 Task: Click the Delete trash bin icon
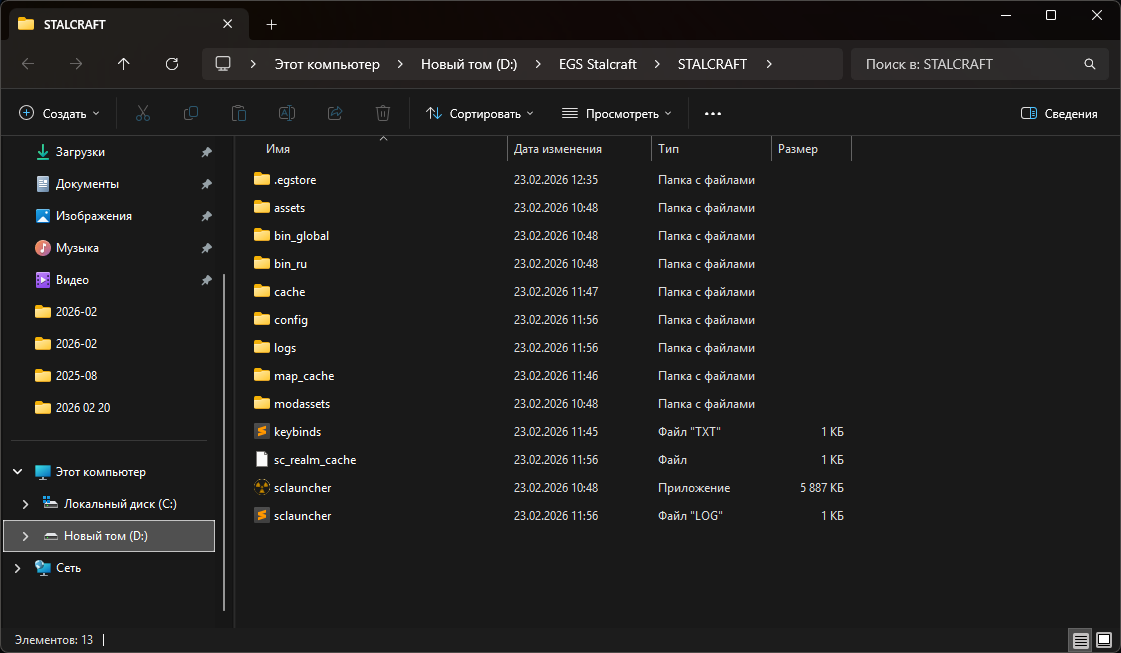click(x=383, y=114)
